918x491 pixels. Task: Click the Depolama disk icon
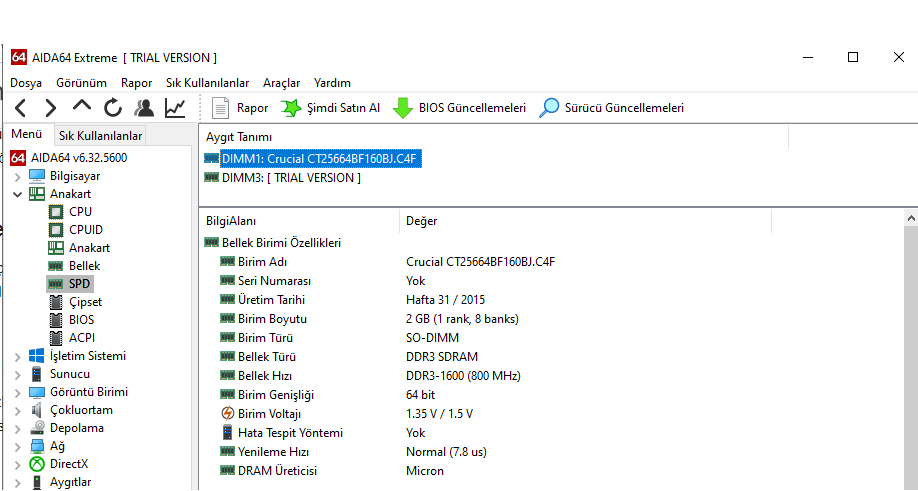[x=37, y=428]
